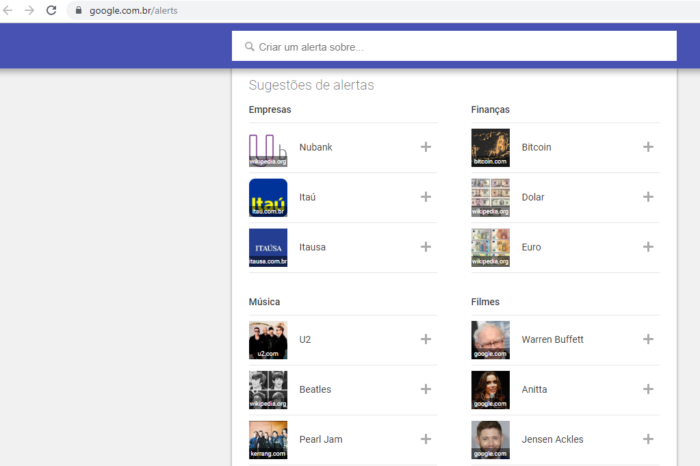Click the google.com.br/alerts address bar
The image size is (700, 466).
[383, 10]
